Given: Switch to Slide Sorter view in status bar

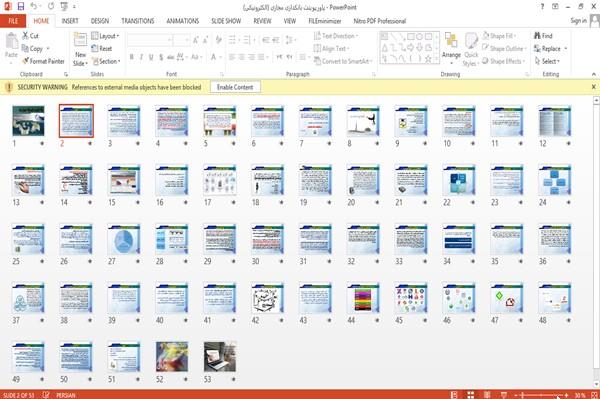Looking at the screenshot, I should pyautogui.click(x=471, y=395).
